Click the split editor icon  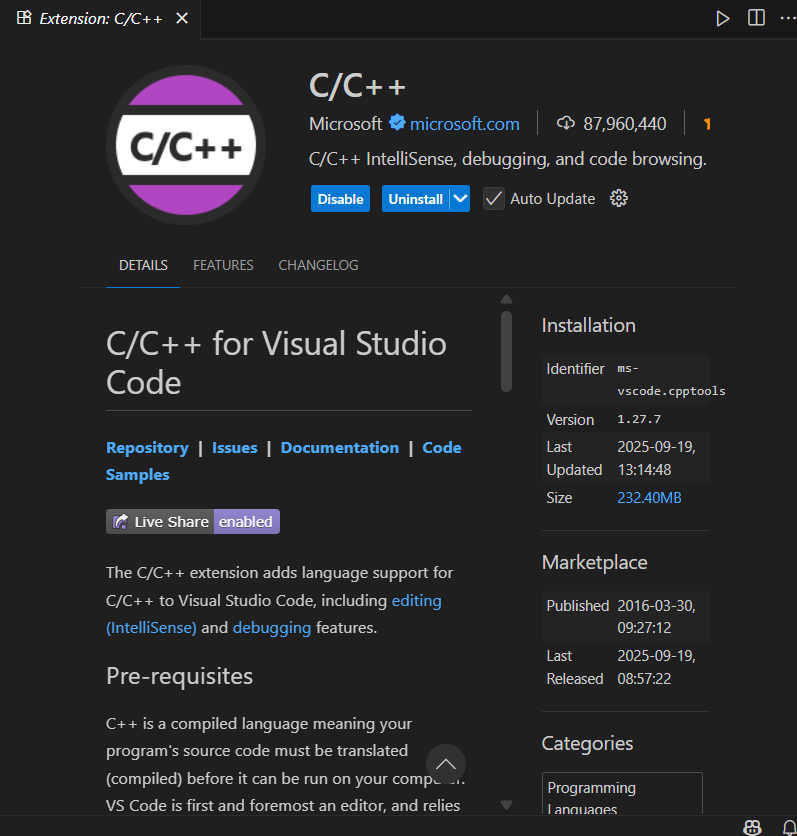(756, 19)
